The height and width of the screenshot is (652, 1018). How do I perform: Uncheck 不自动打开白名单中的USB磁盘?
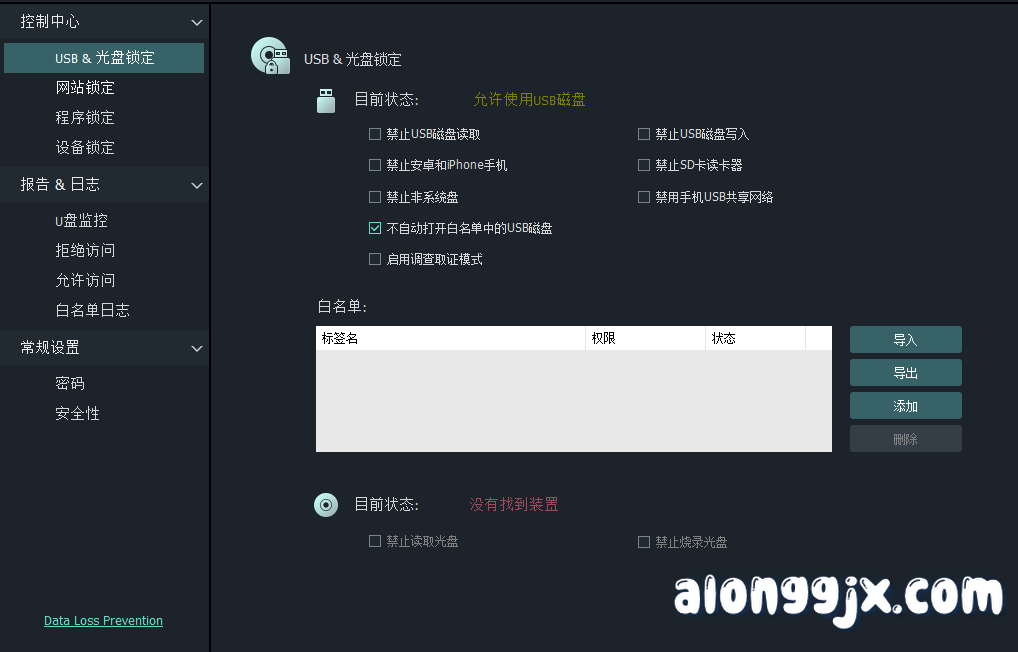(375, 227)
